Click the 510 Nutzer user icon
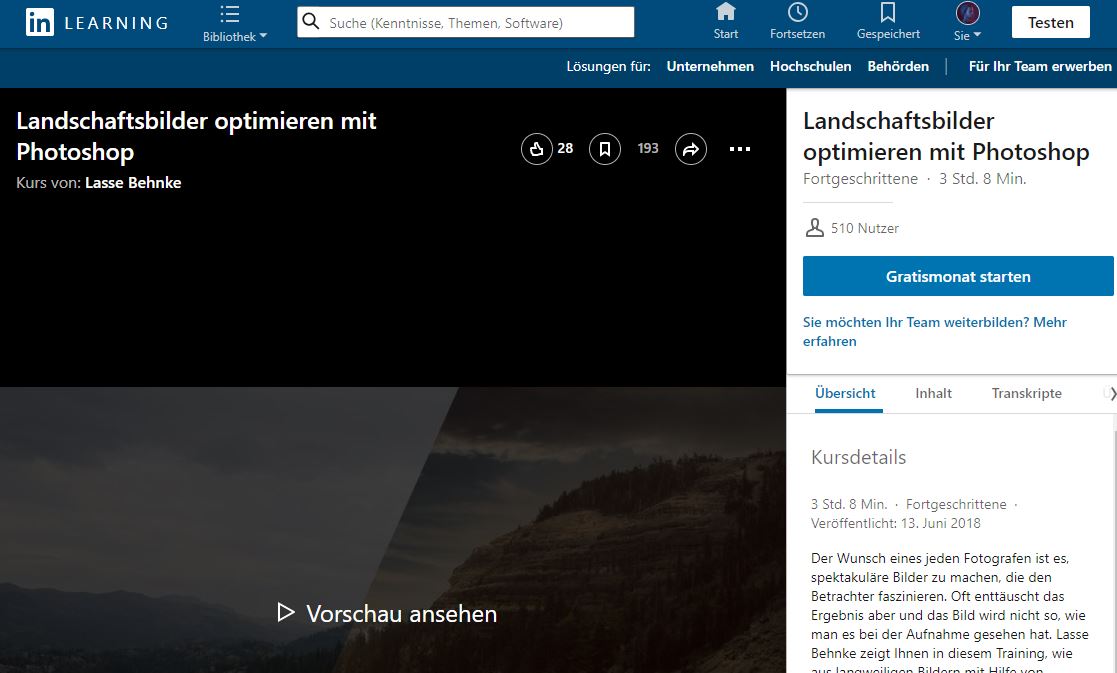This screenshot has height=673, width=1117. (814, 228)
